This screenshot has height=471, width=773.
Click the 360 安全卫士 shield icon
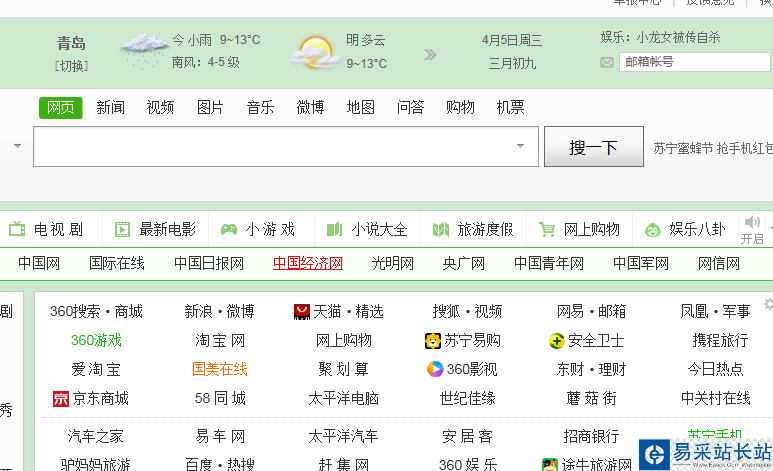pos(557,341)
